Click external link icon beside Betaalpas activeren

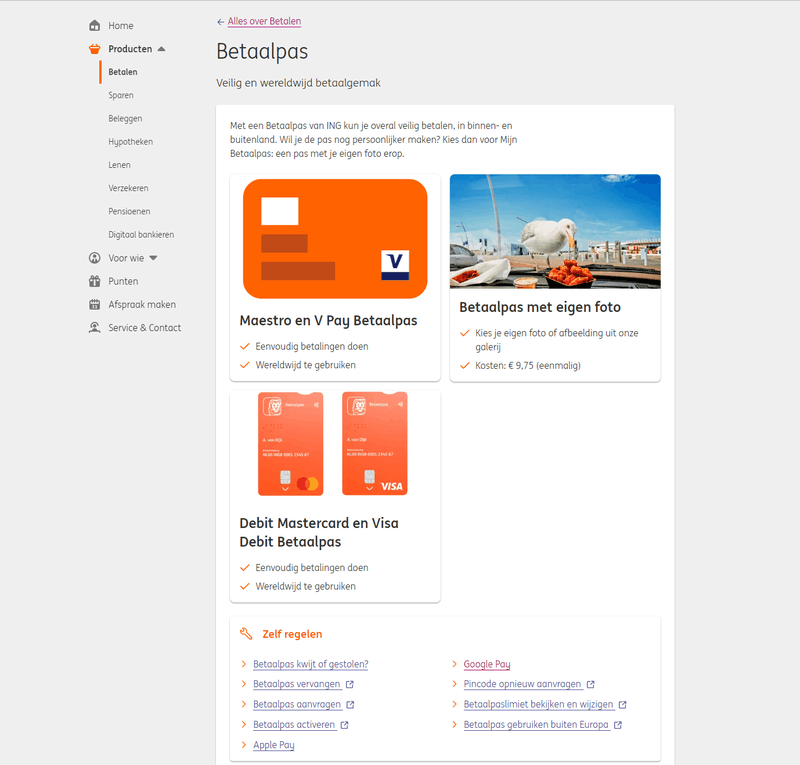(344, 725)
